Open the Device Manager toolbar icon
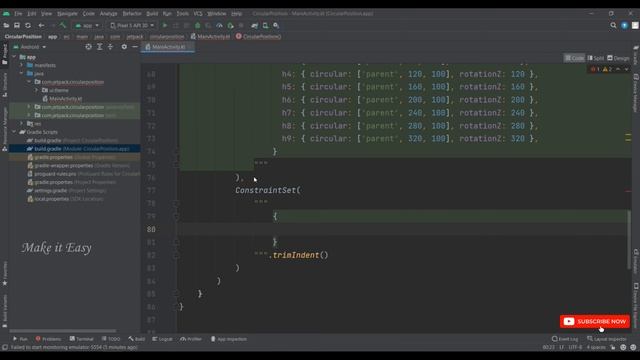The image size is (640, 360). coord(265,25)
